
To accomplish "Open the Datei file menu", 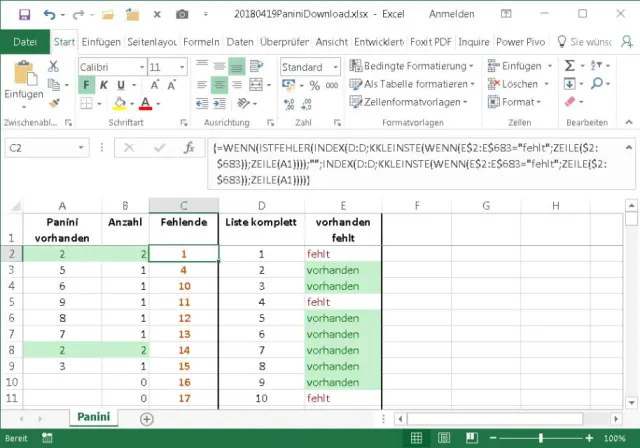I will coord(25,42).
